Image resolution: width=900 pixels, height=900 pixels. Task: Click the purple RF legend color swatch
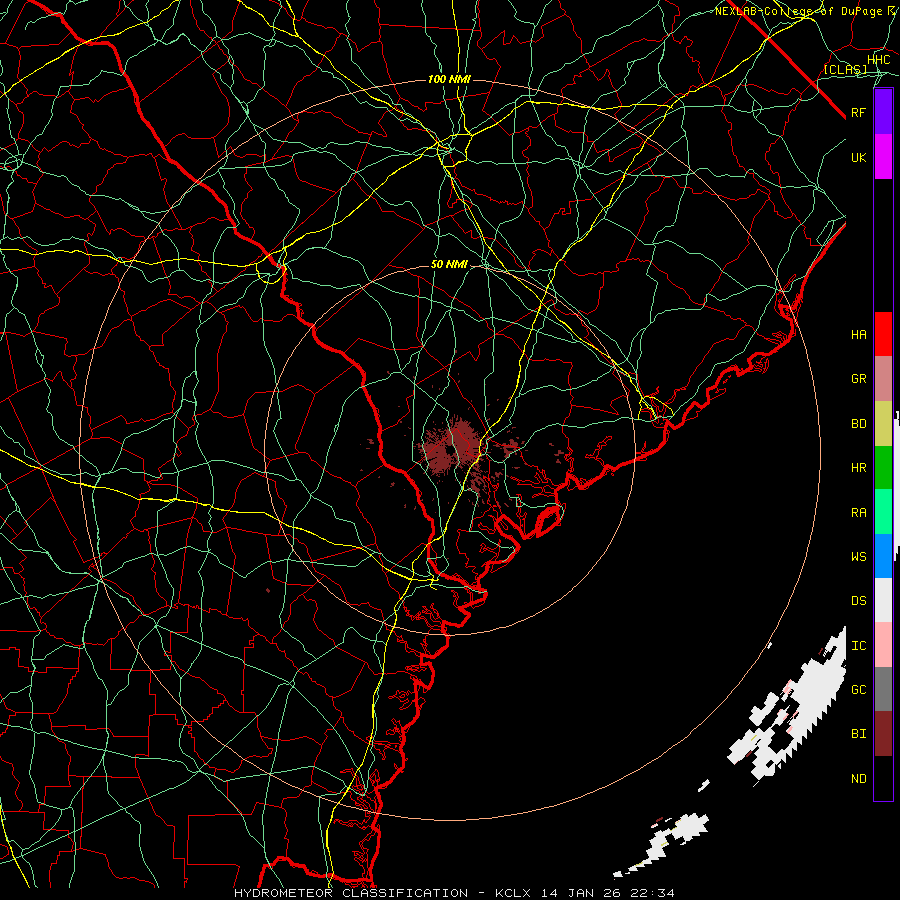click(x=883, y=112)
